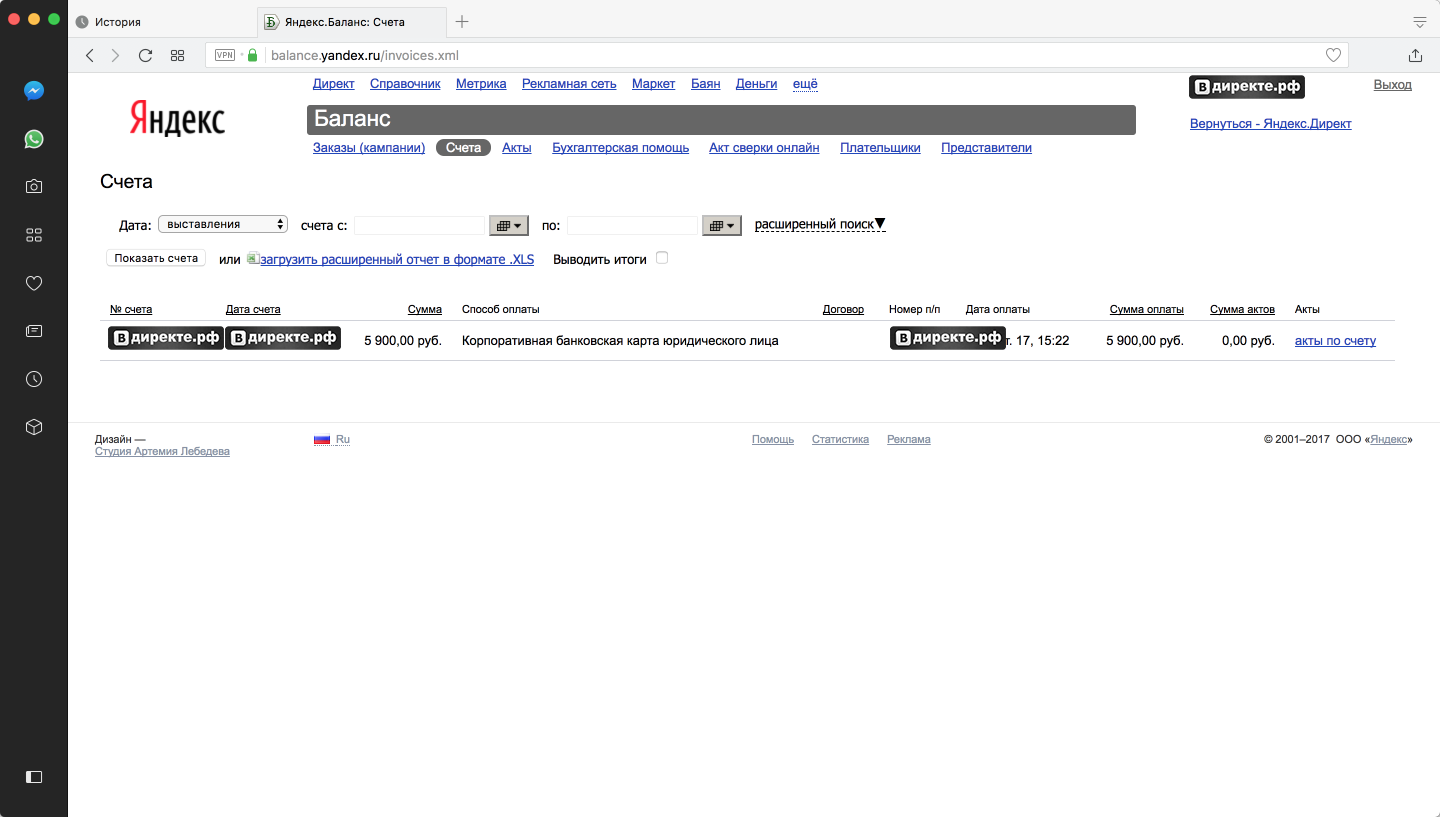Expand 'расширенный поиск' options

click(x=820, y=224)
